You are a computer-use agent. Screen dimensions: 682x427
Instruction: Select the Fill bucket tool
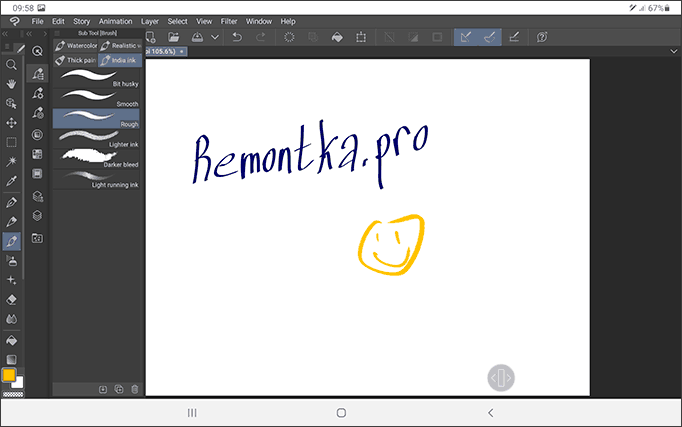click(x=11, y=340)
